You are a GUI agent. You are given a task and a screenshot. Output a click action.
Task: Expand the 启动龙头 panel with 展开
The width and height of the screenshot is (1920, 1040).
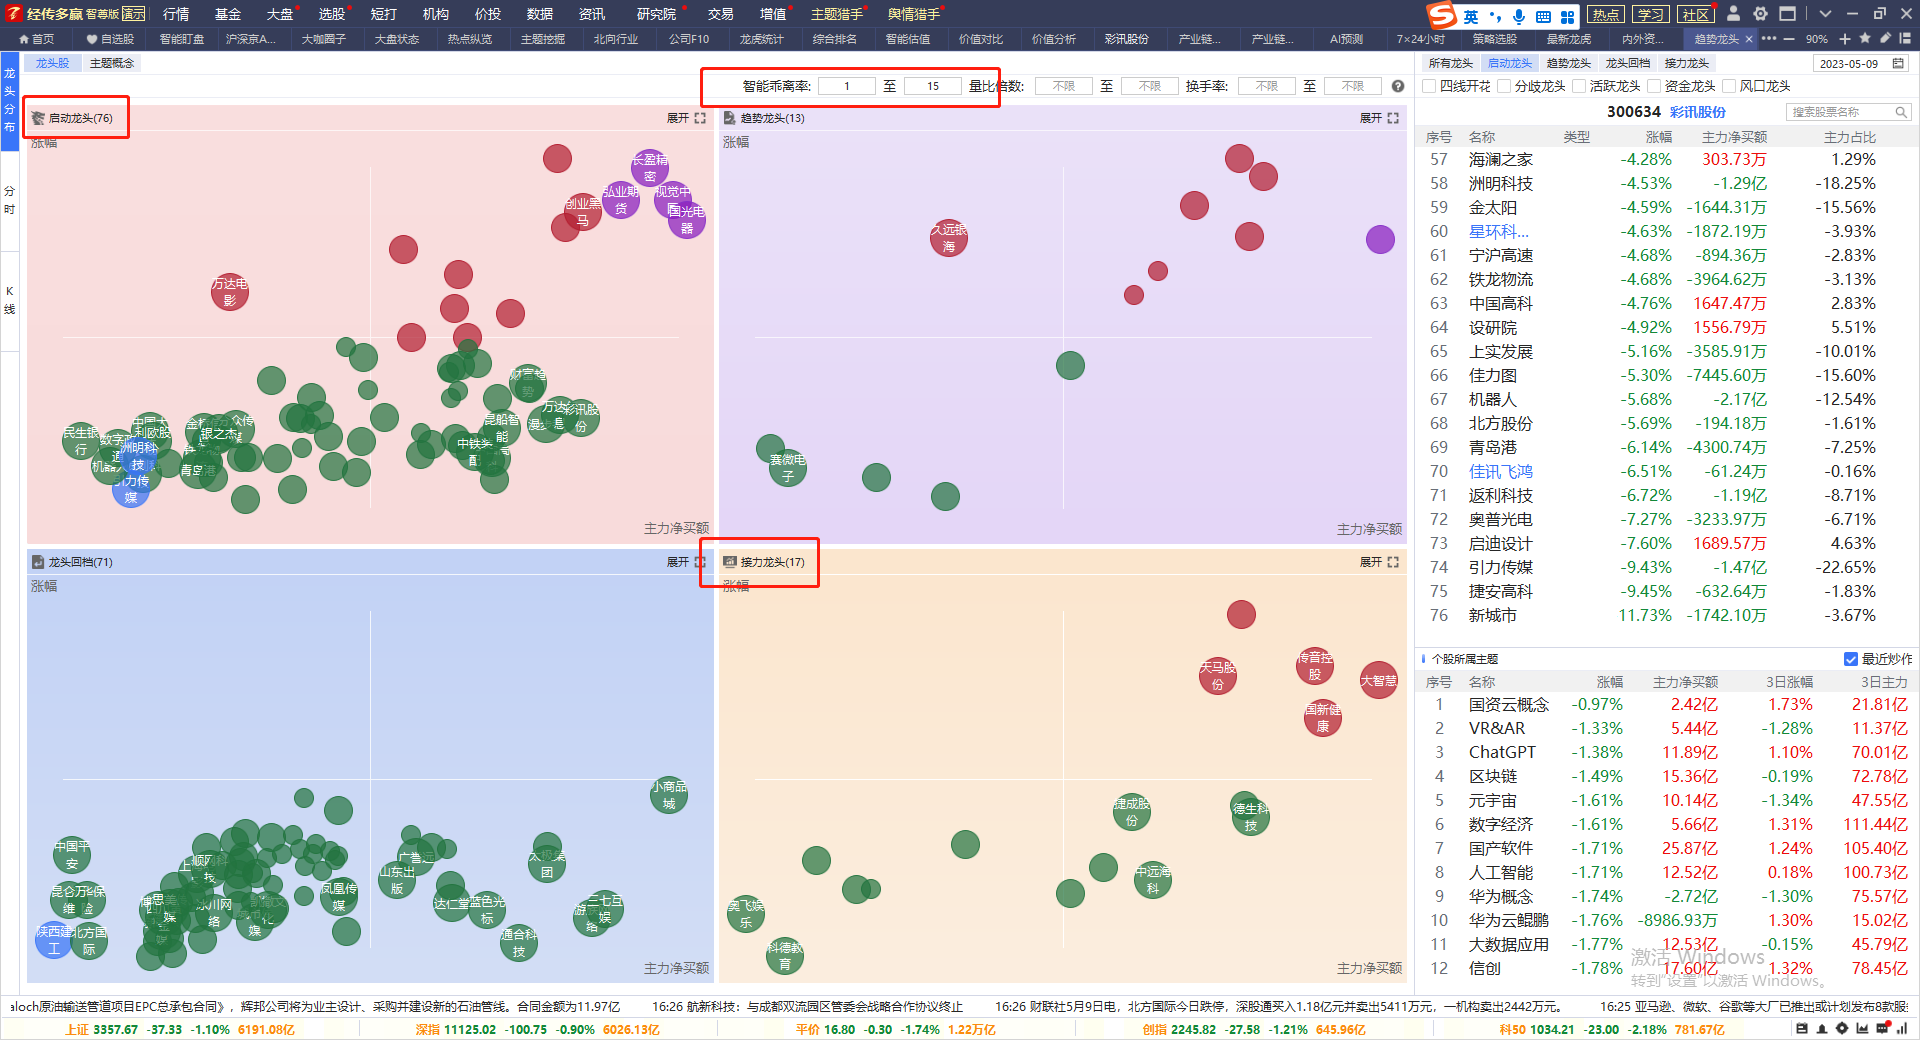click(x=678, y=118)
